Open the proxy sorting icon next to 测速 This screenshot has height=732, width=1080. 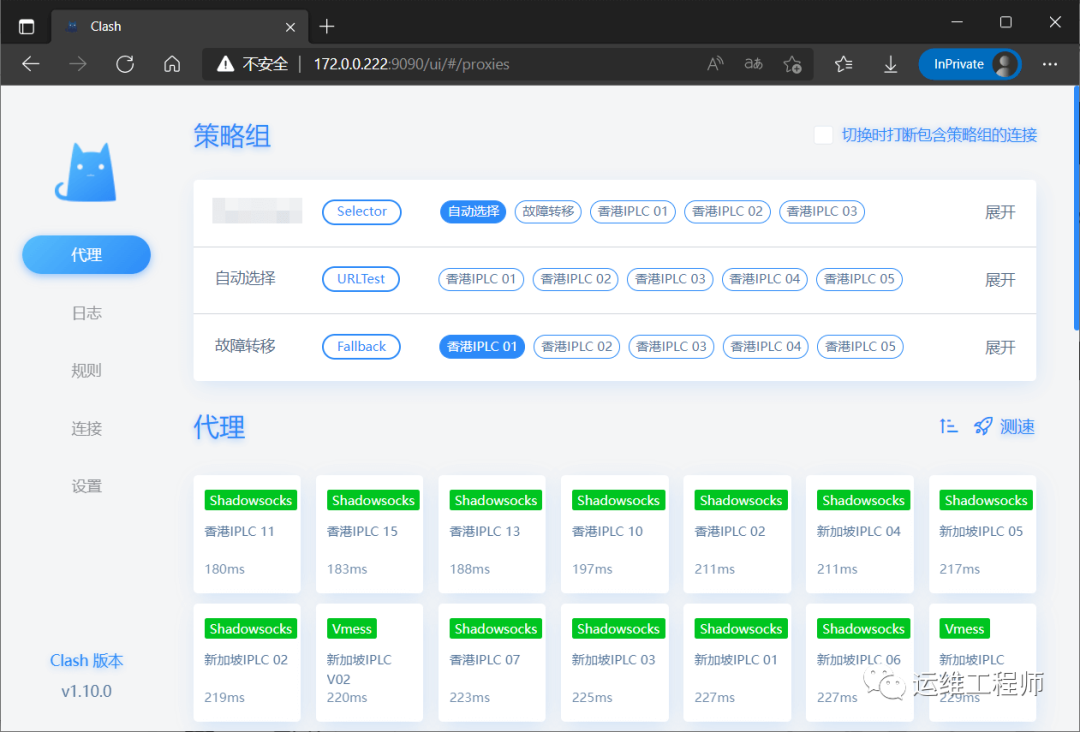click(948, 425)
